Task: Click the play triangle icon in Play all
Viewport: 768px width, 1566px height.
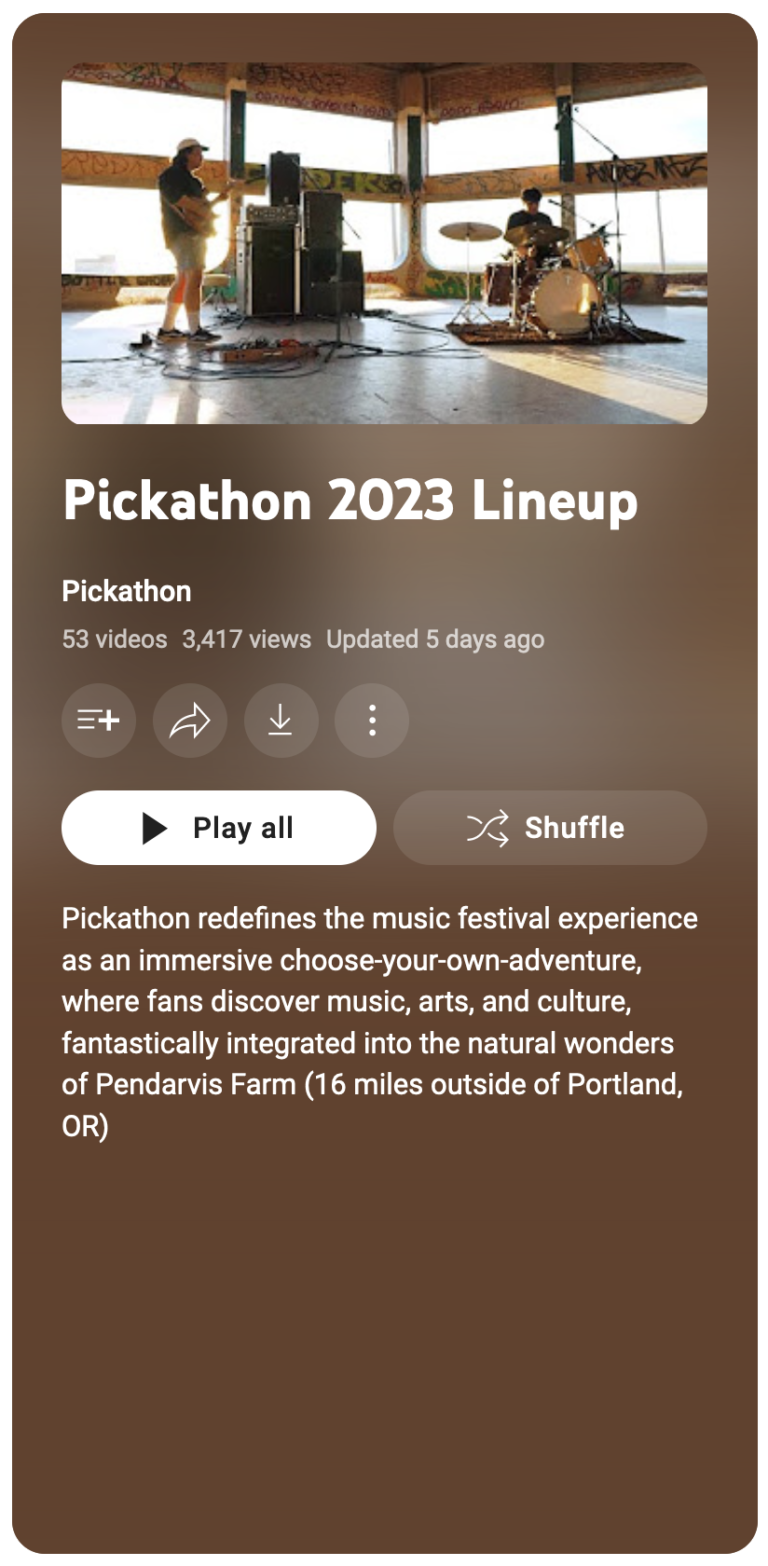Action: click(155, 828)
